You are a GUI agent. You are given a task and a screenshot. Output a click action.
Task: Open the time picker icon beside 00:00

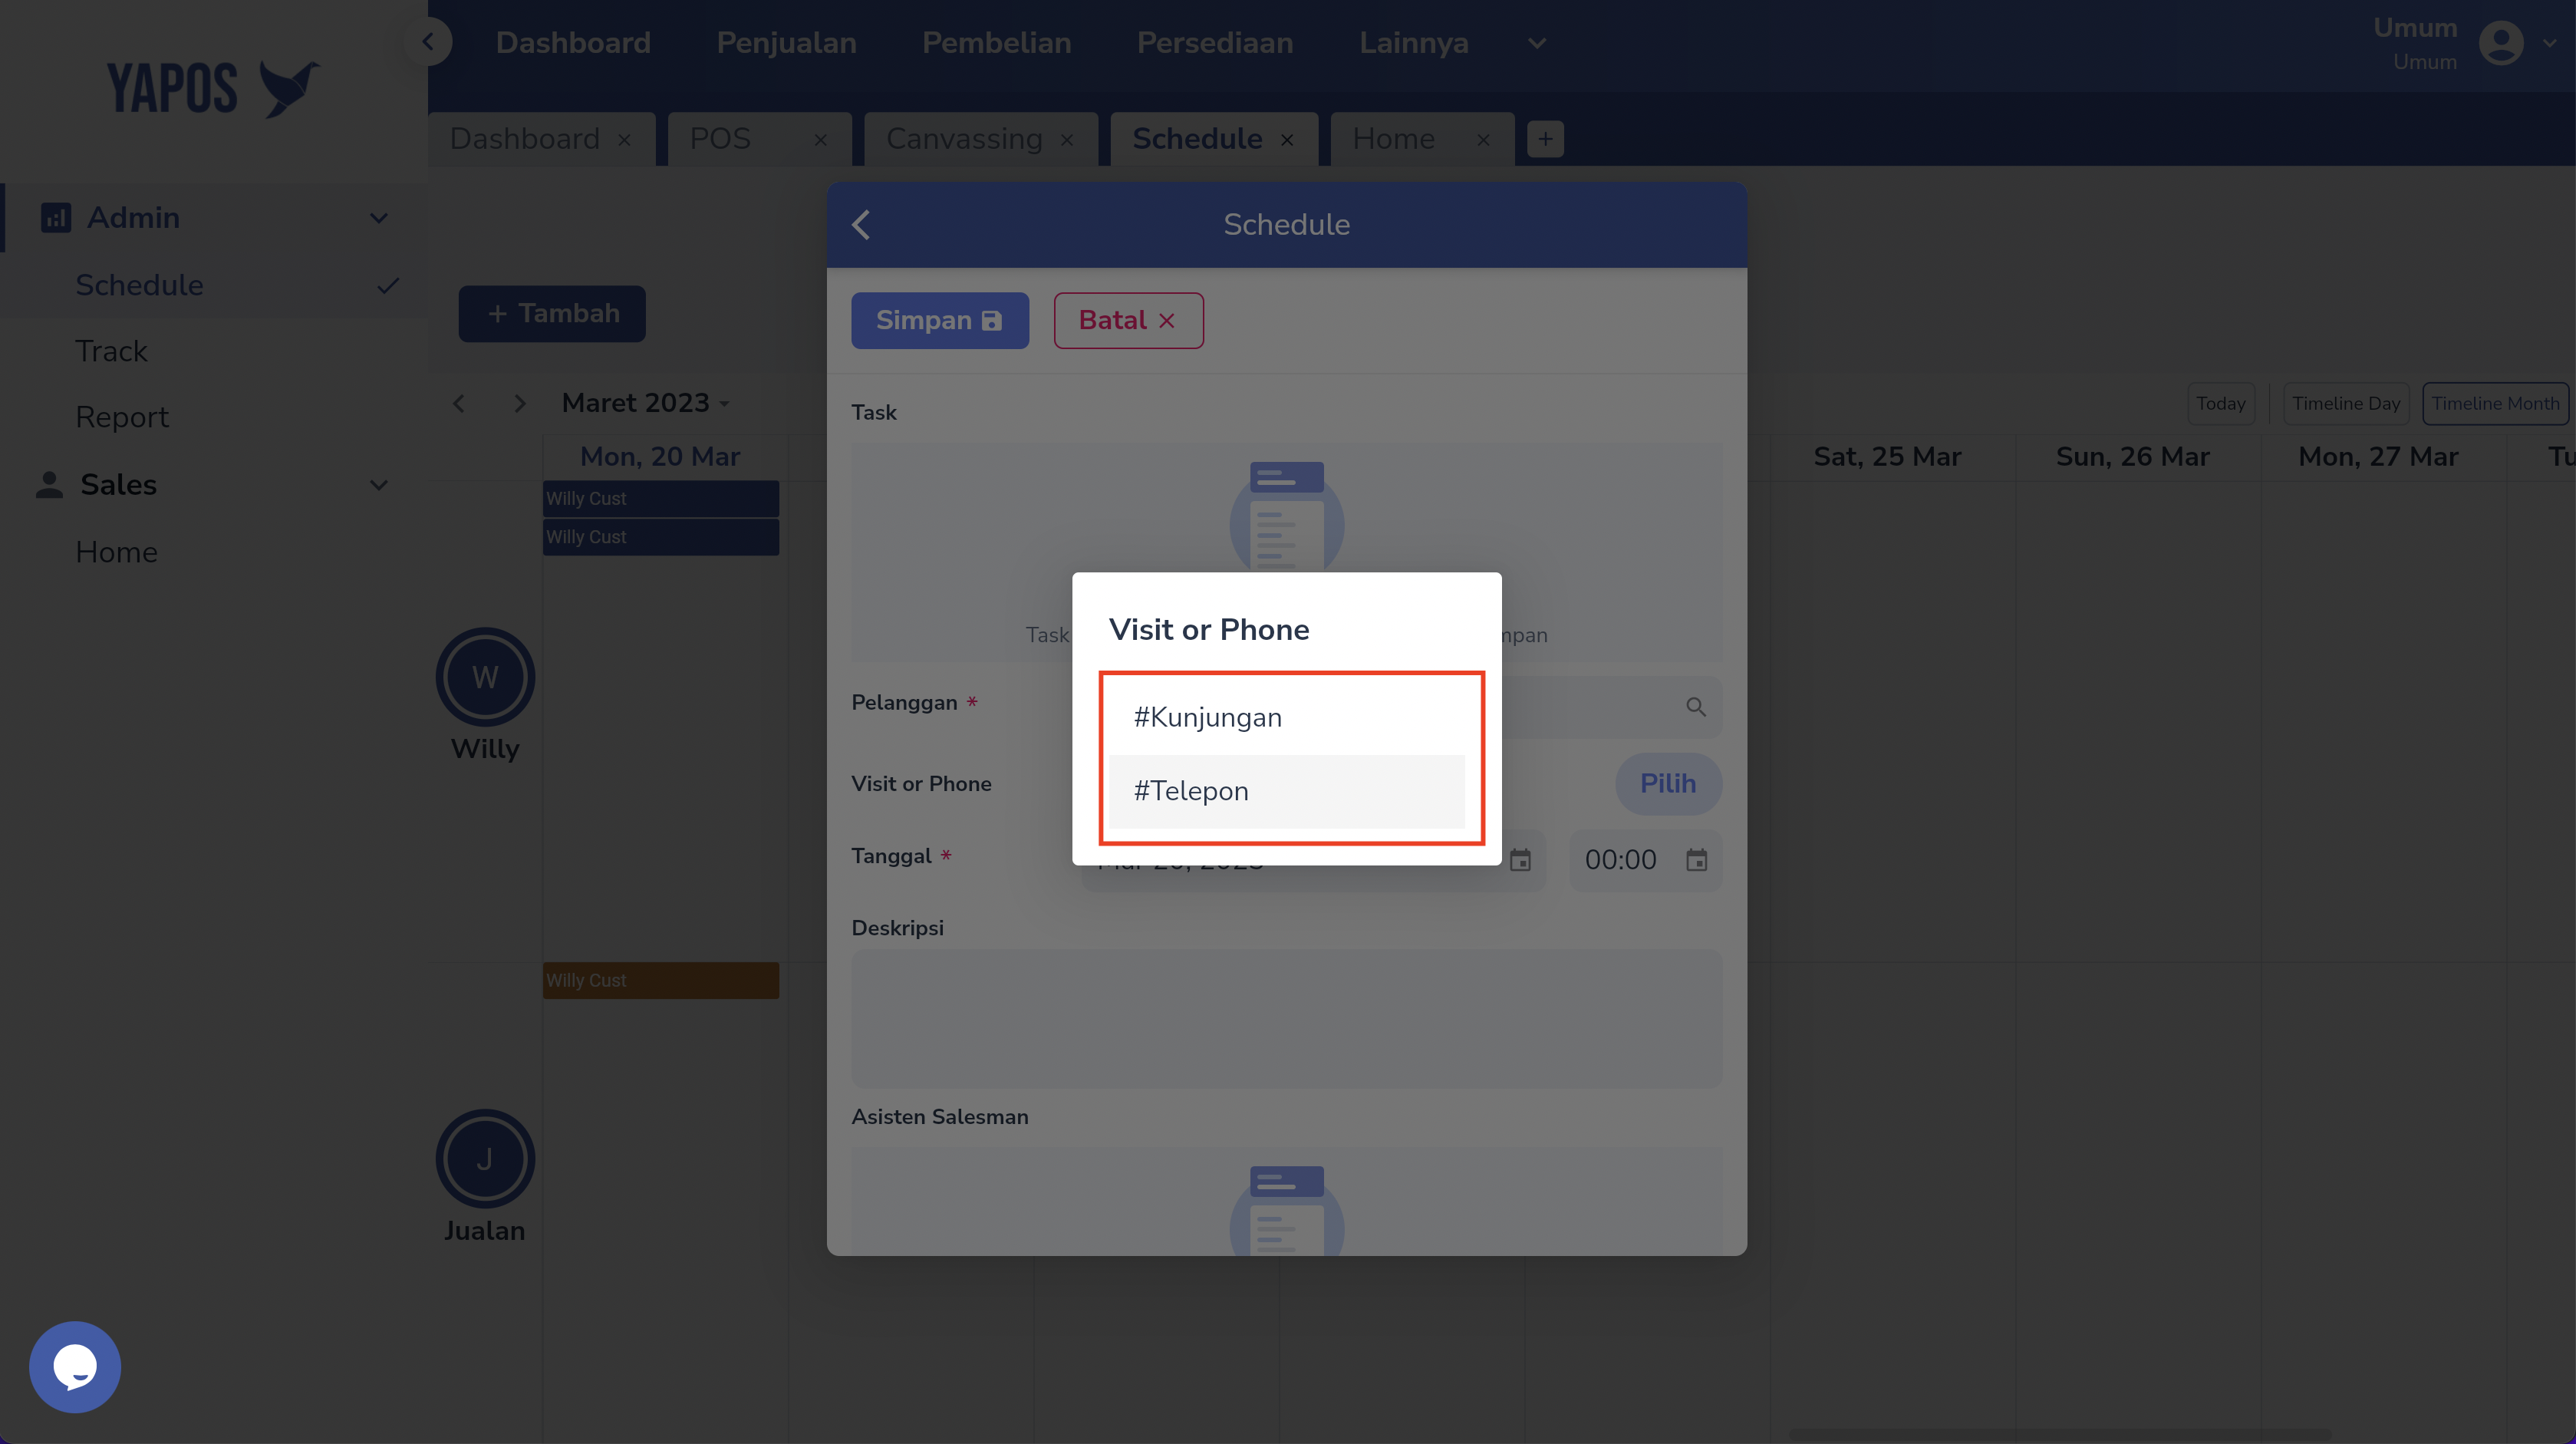click(1696, 860)
